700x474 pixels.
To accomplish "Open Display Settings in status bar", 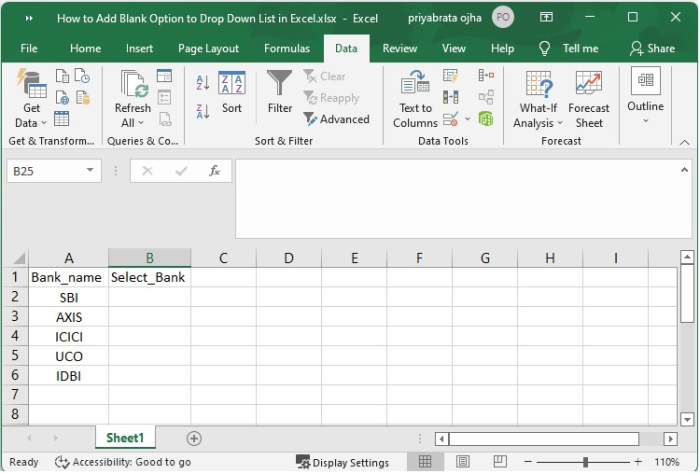I will pos(343,462).
